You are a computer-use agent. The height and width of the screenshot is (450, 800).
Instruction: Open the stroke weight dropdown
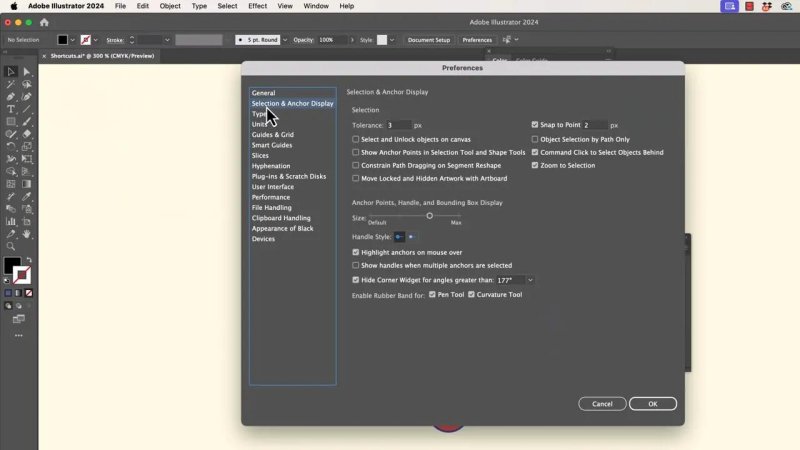click(x=167, y=40)
